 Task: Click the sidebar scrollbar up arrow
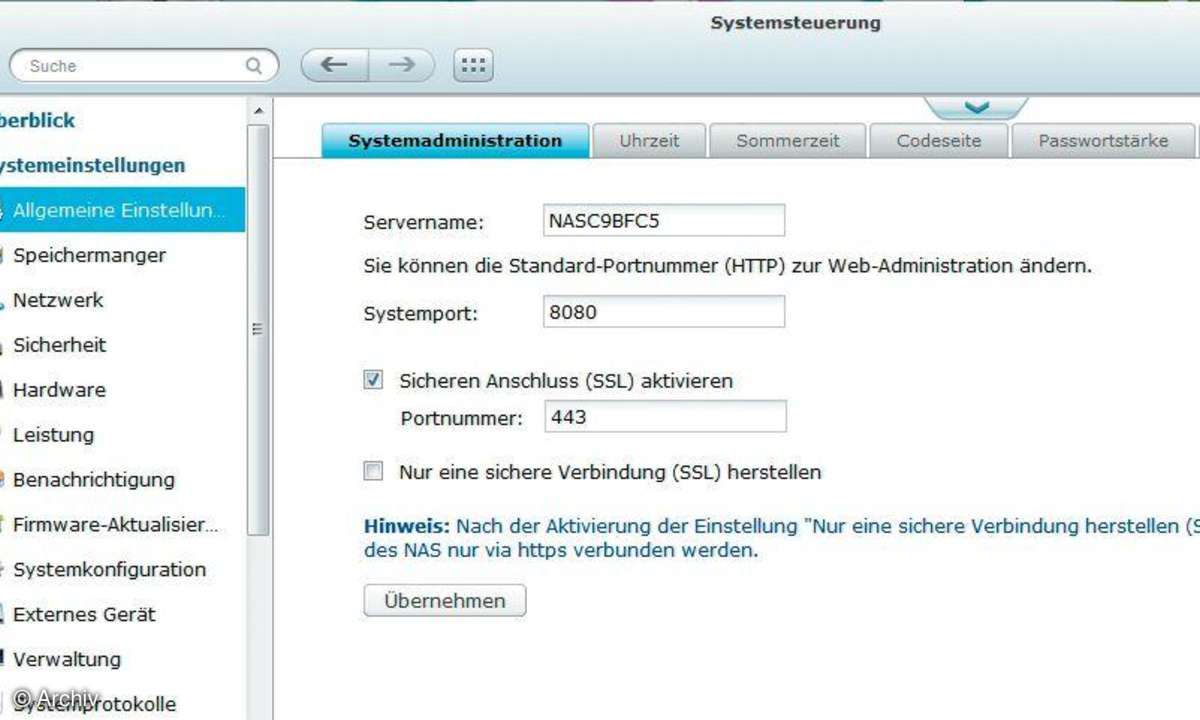click(x=258, y=111)
